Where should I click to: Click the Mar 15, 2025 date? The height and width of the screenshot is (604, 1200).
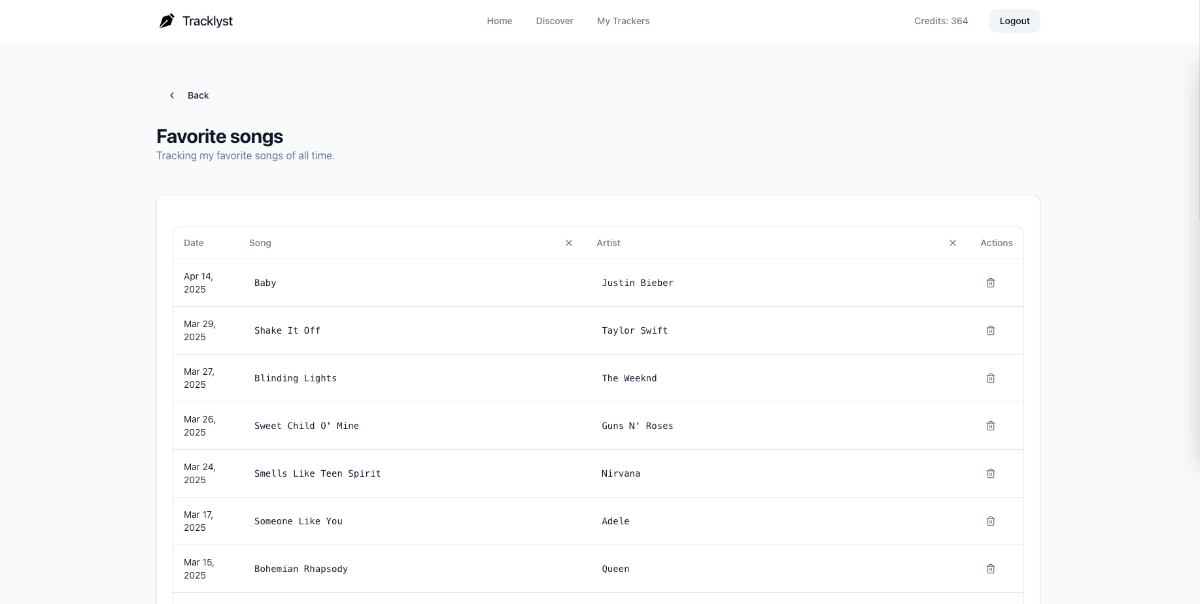[198, 569]
